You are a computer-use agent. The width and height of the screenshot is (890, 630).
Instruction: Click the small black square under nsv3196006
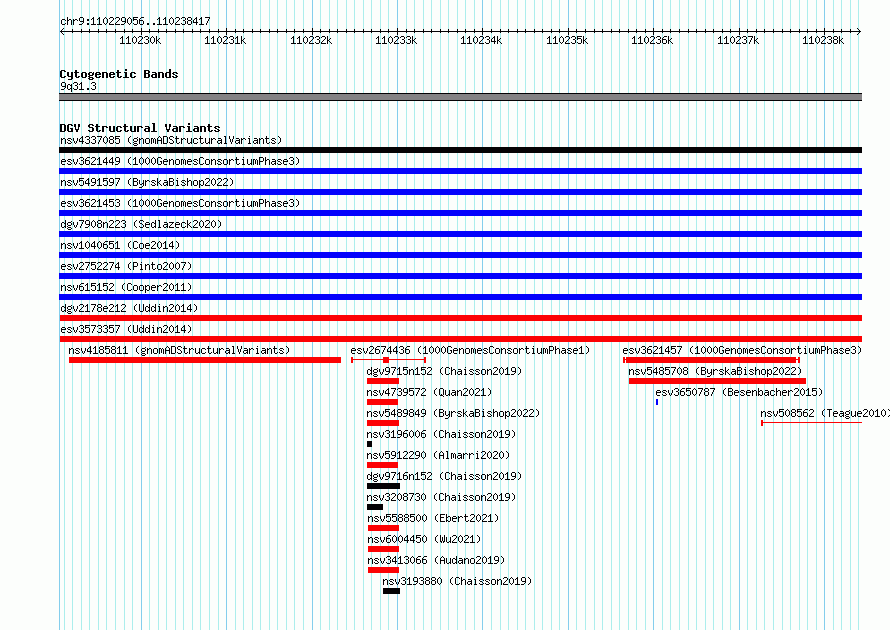370,444
